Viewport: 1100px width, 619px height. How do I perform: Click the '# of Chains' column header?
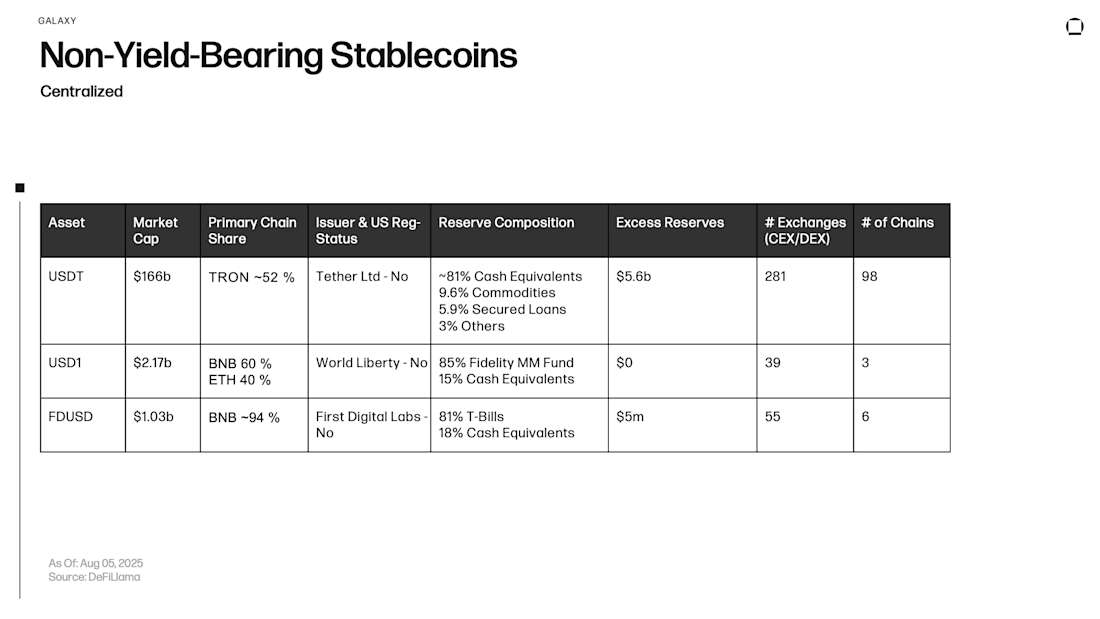tap(898, 223)
